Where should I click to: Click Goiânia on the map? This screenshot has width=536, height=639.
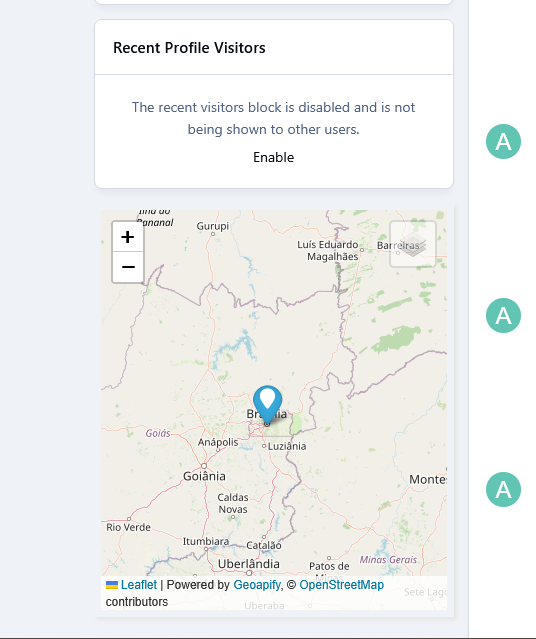click(204, 476)
